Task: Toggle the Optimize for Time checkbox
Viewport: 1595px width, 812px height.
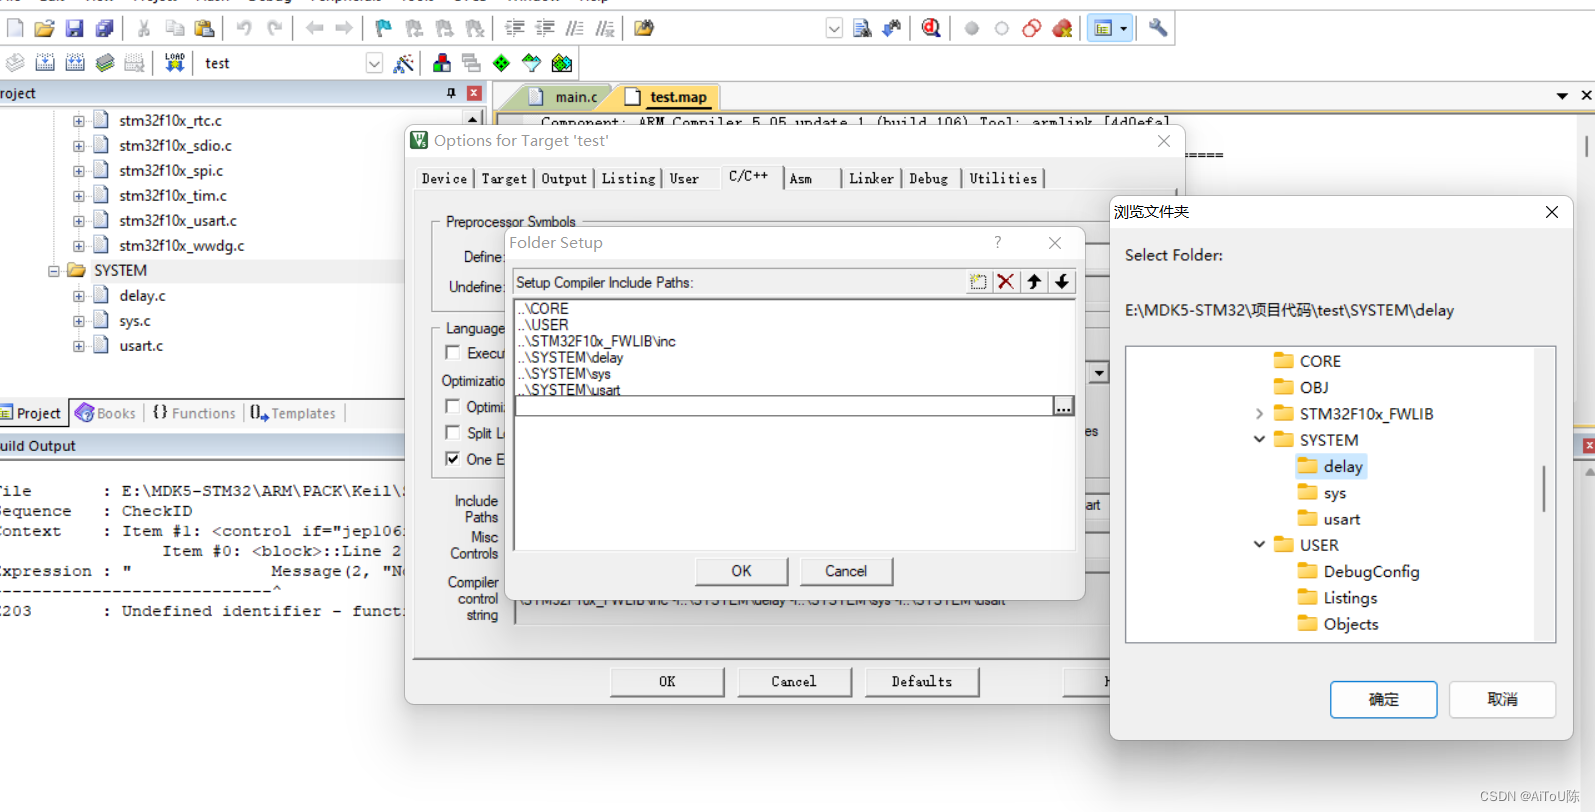Action: pyautogui.click(x=453, y=406)
